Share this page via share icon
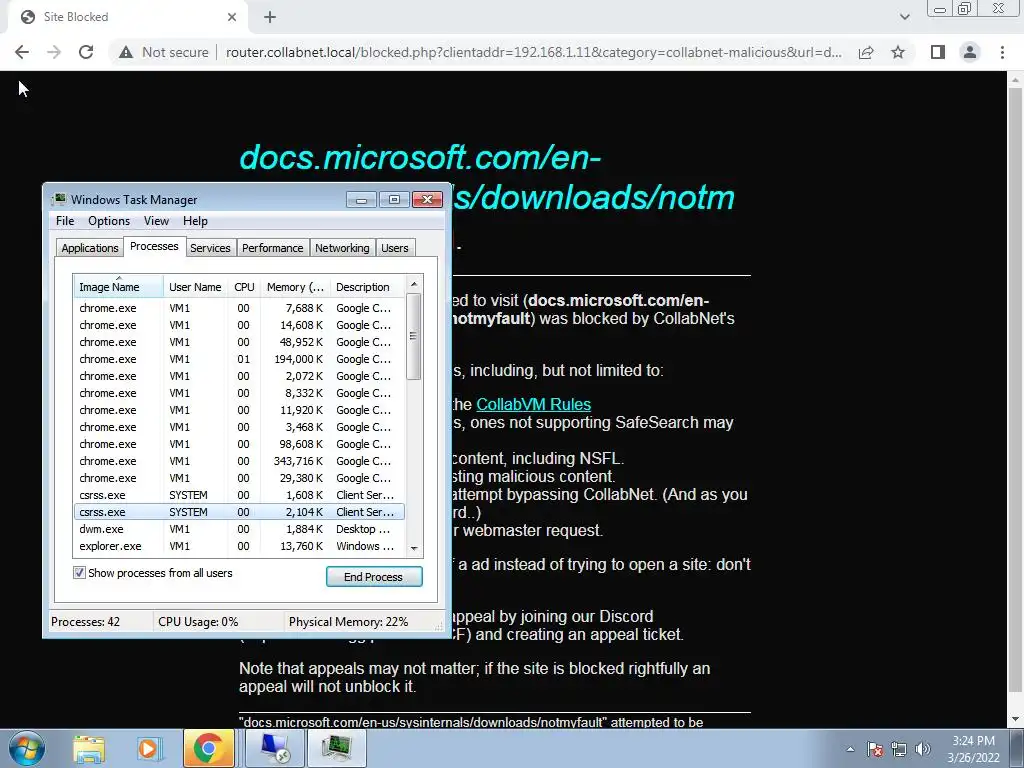This screenshot has height=768, width=1024. point(866,52)
